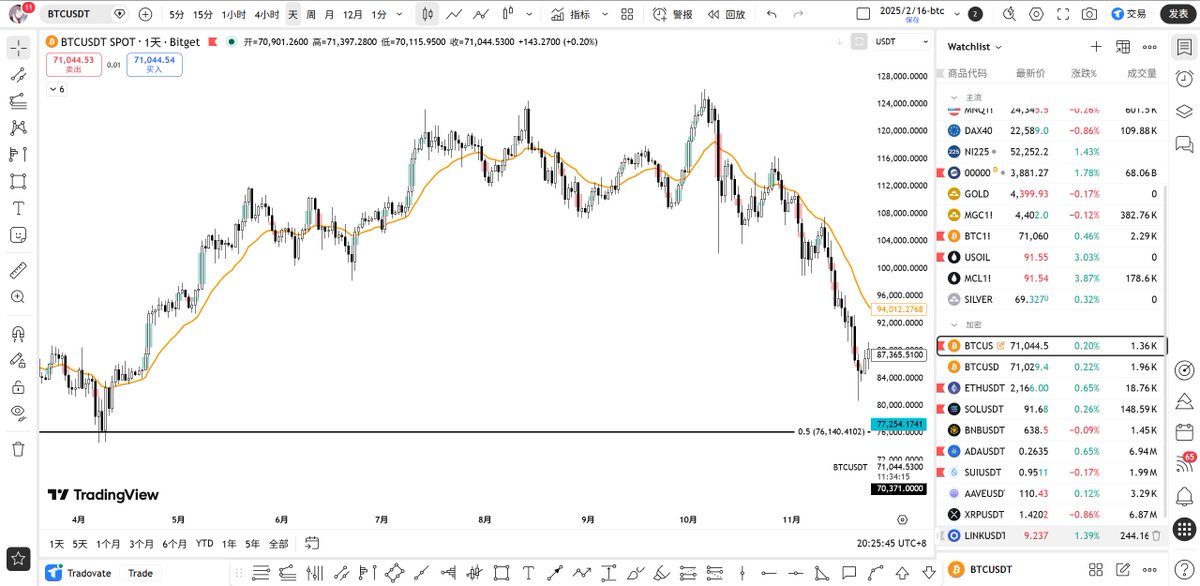The height and width of the screenshot is (586, 1200).
Task: Open watchlist three-dot options menu
Action: pos(1150,47)
